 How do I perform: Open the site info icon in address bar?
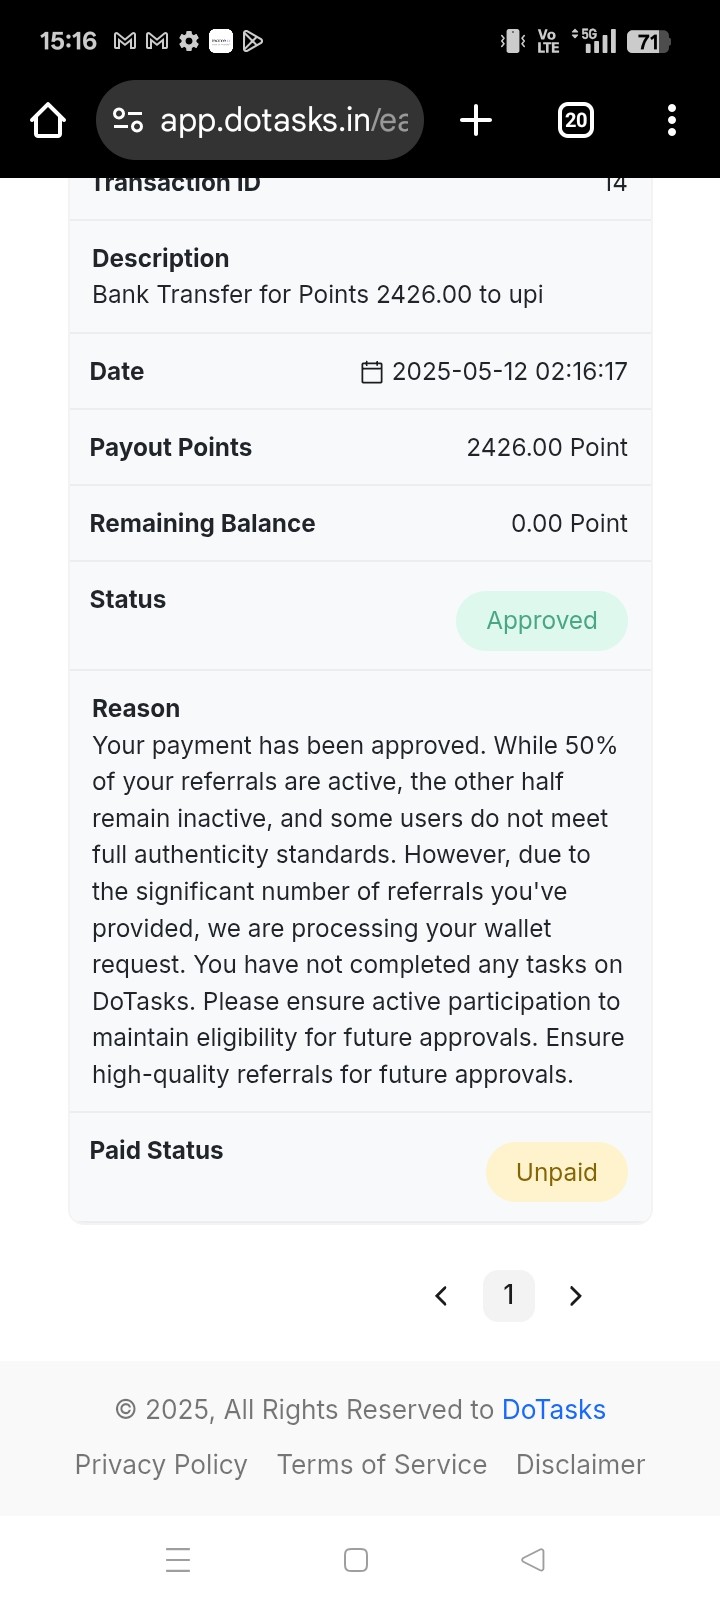point(127,121)
